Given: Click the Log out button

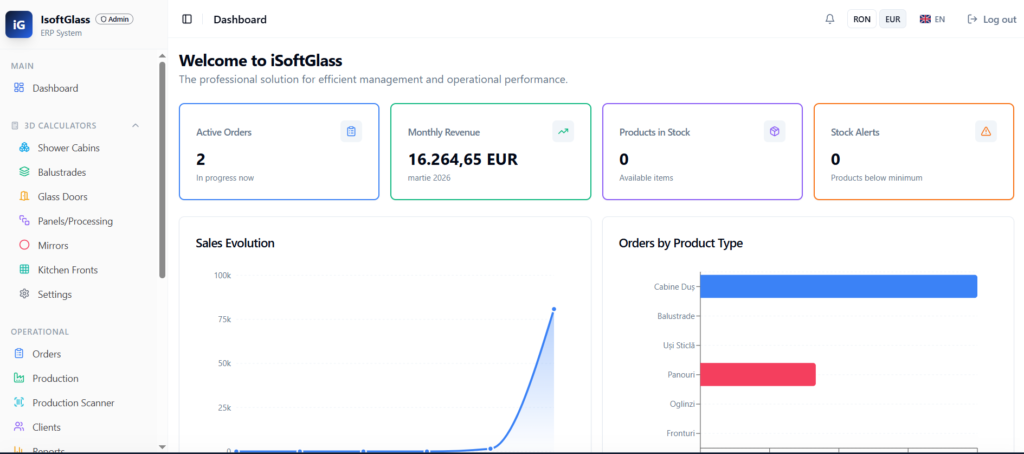Looking at the screenshot, I should 991,19.
